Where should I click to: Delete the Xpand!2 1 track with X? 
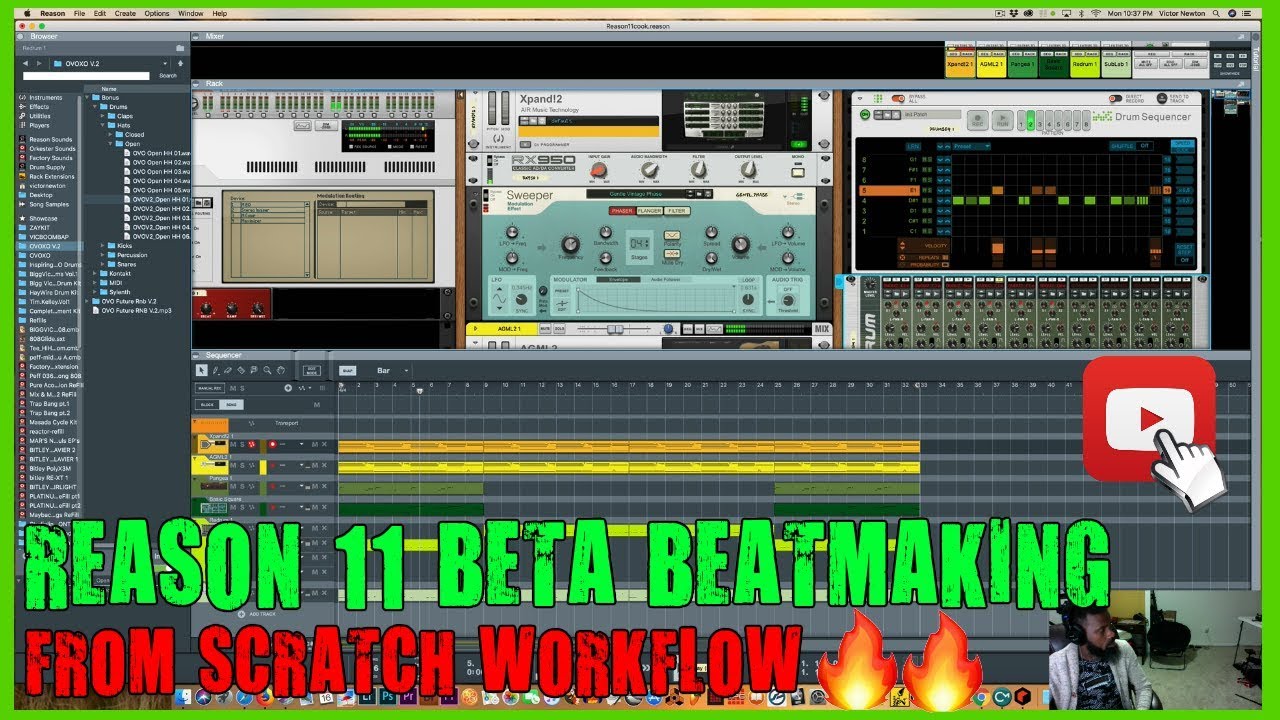point(324,444)
